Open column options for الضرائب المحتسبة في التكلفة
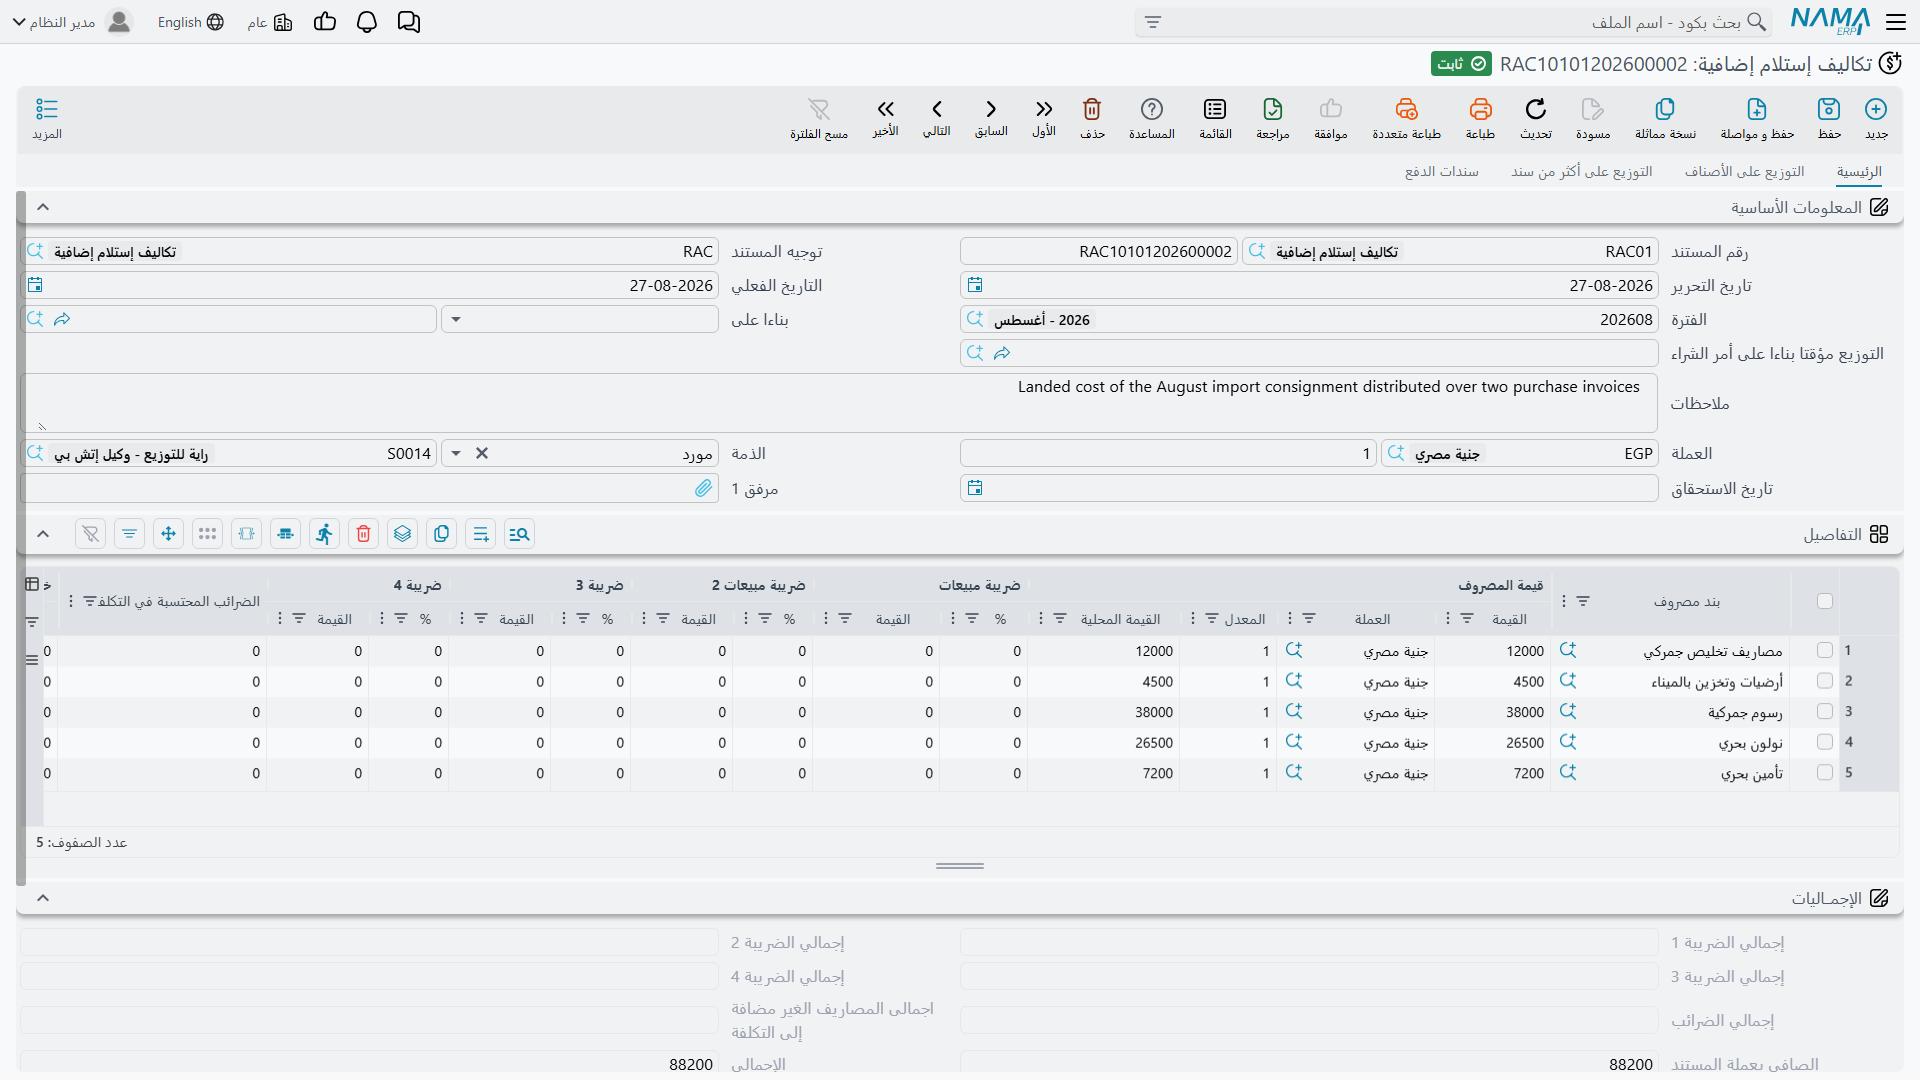 tap(71, 601)
